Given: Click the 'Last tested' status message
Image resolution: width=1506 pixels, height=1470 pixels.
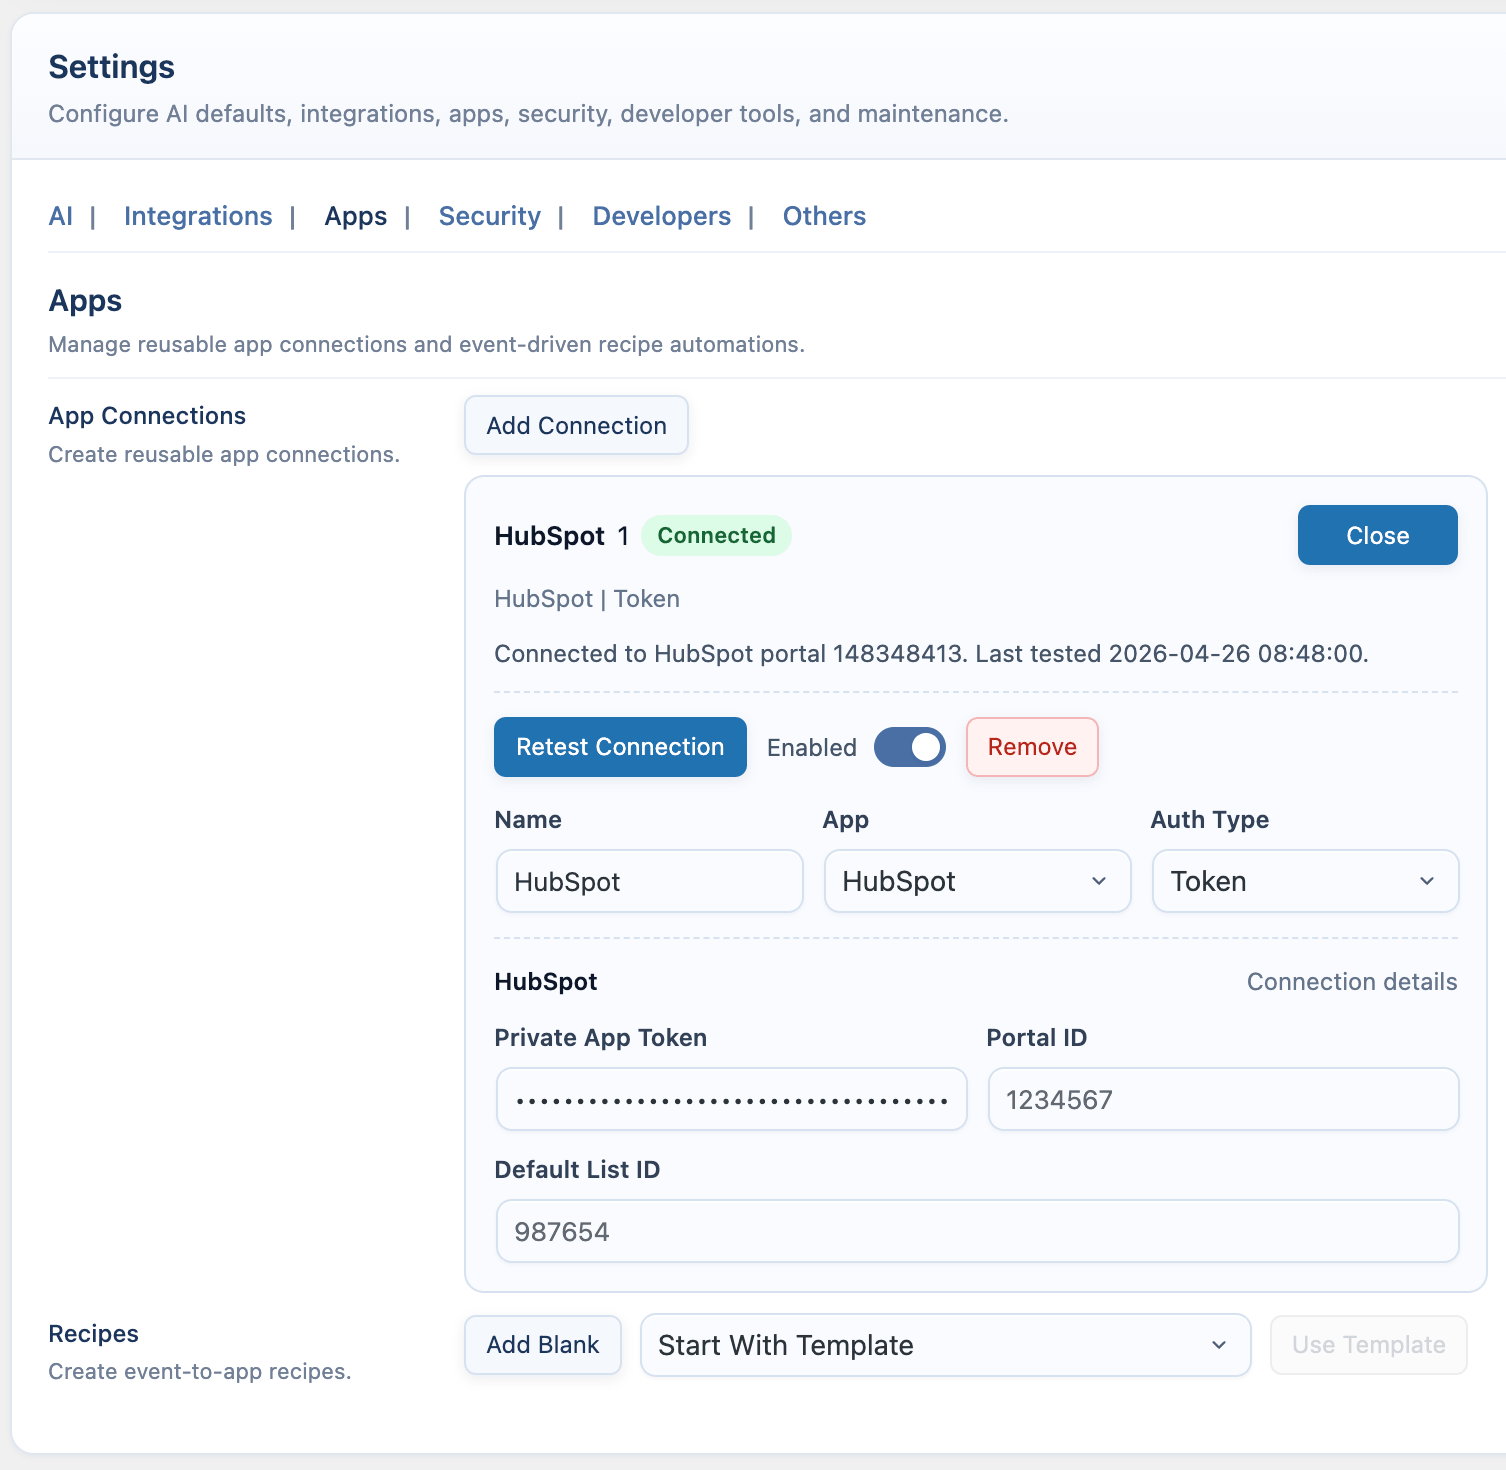Looking at the screenshot, I should 931,654.
